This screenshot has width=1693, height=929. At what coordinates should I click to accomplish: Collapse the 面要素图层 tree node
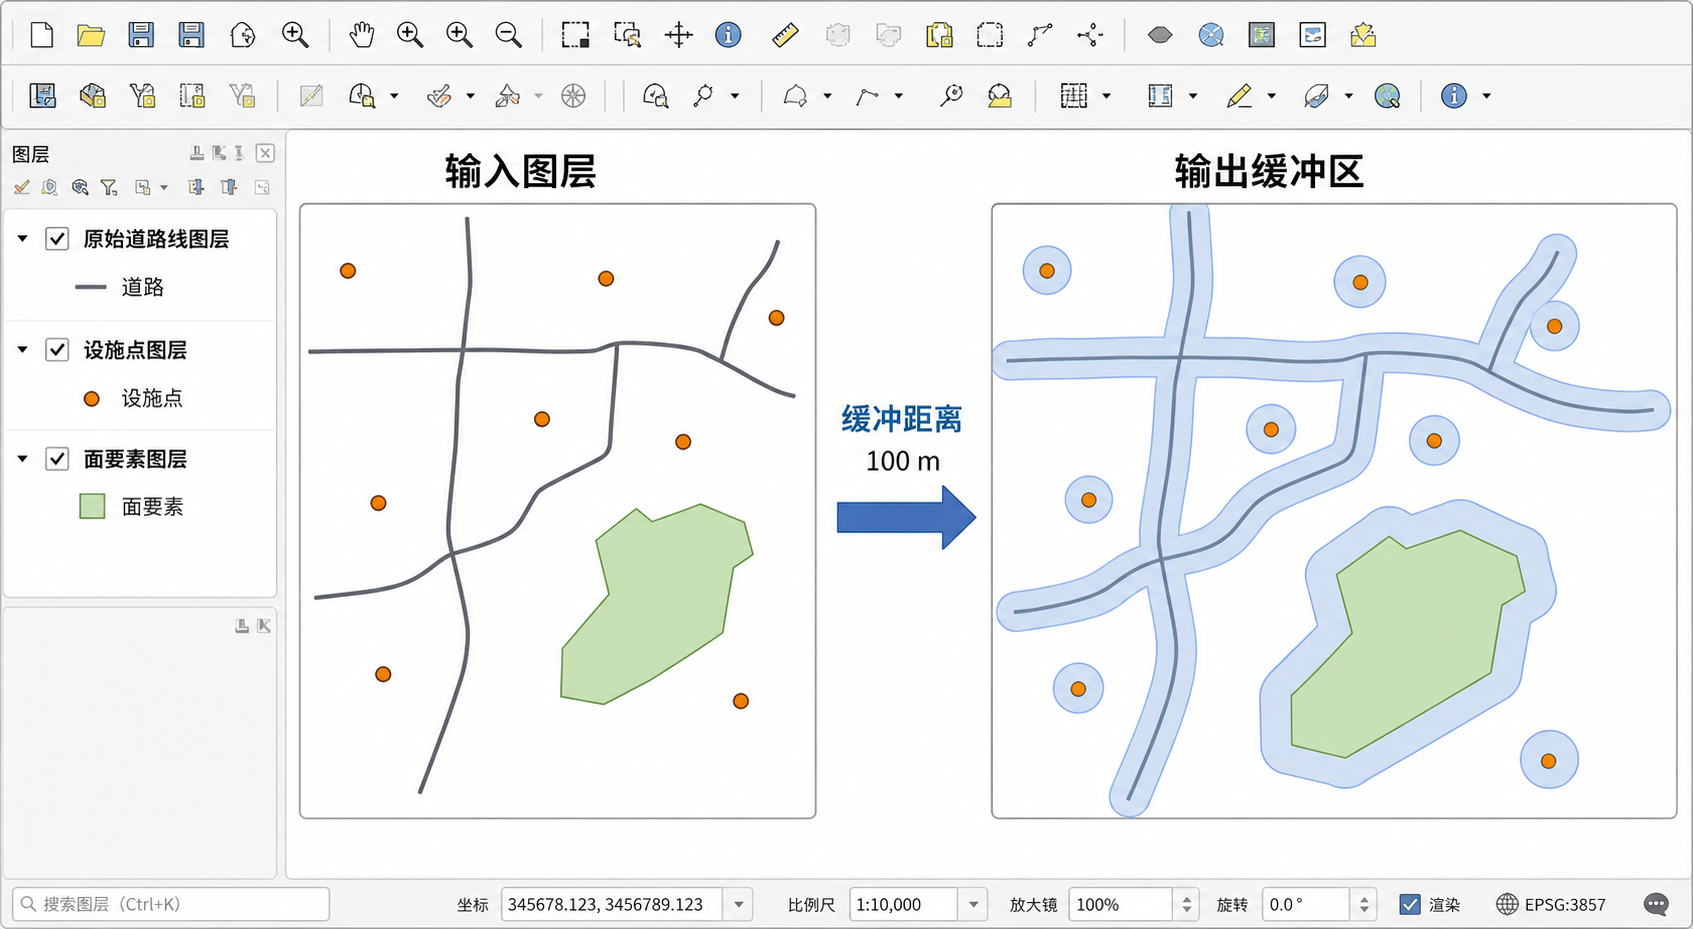click(22, 458)
